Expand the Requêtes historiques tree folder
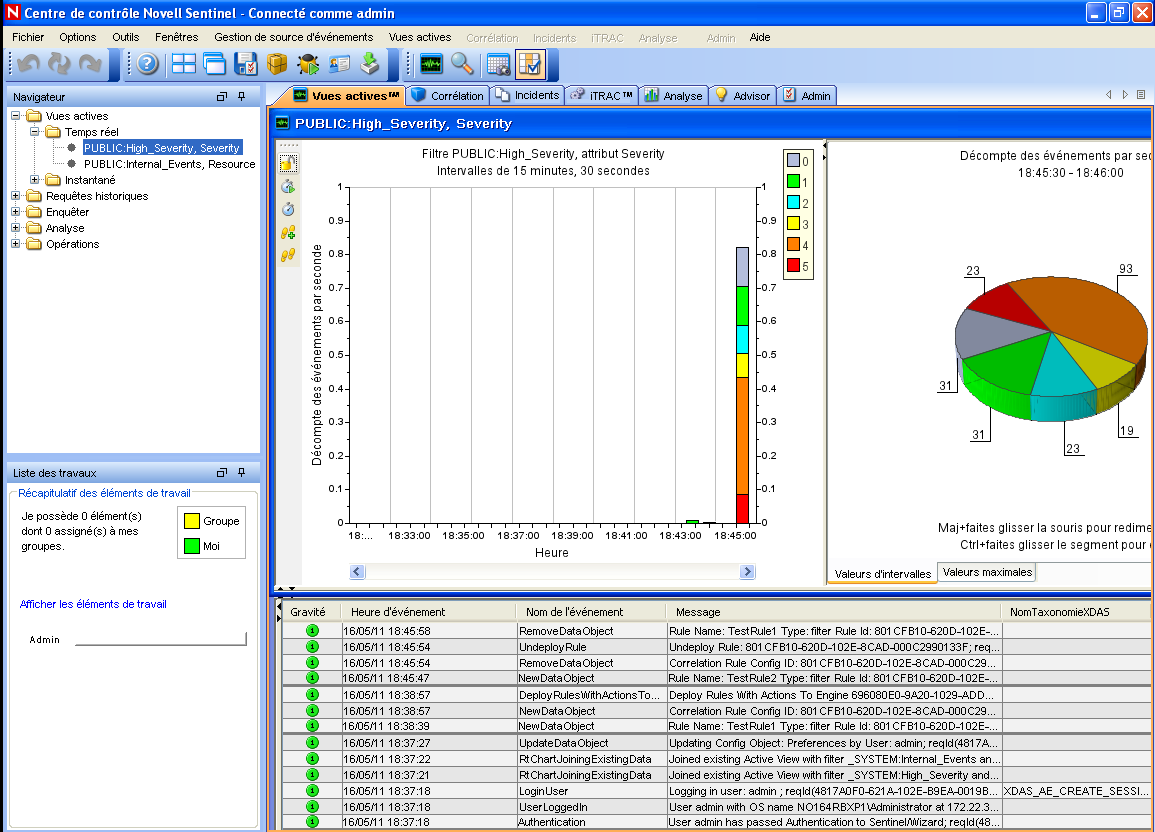 point(15,196)
